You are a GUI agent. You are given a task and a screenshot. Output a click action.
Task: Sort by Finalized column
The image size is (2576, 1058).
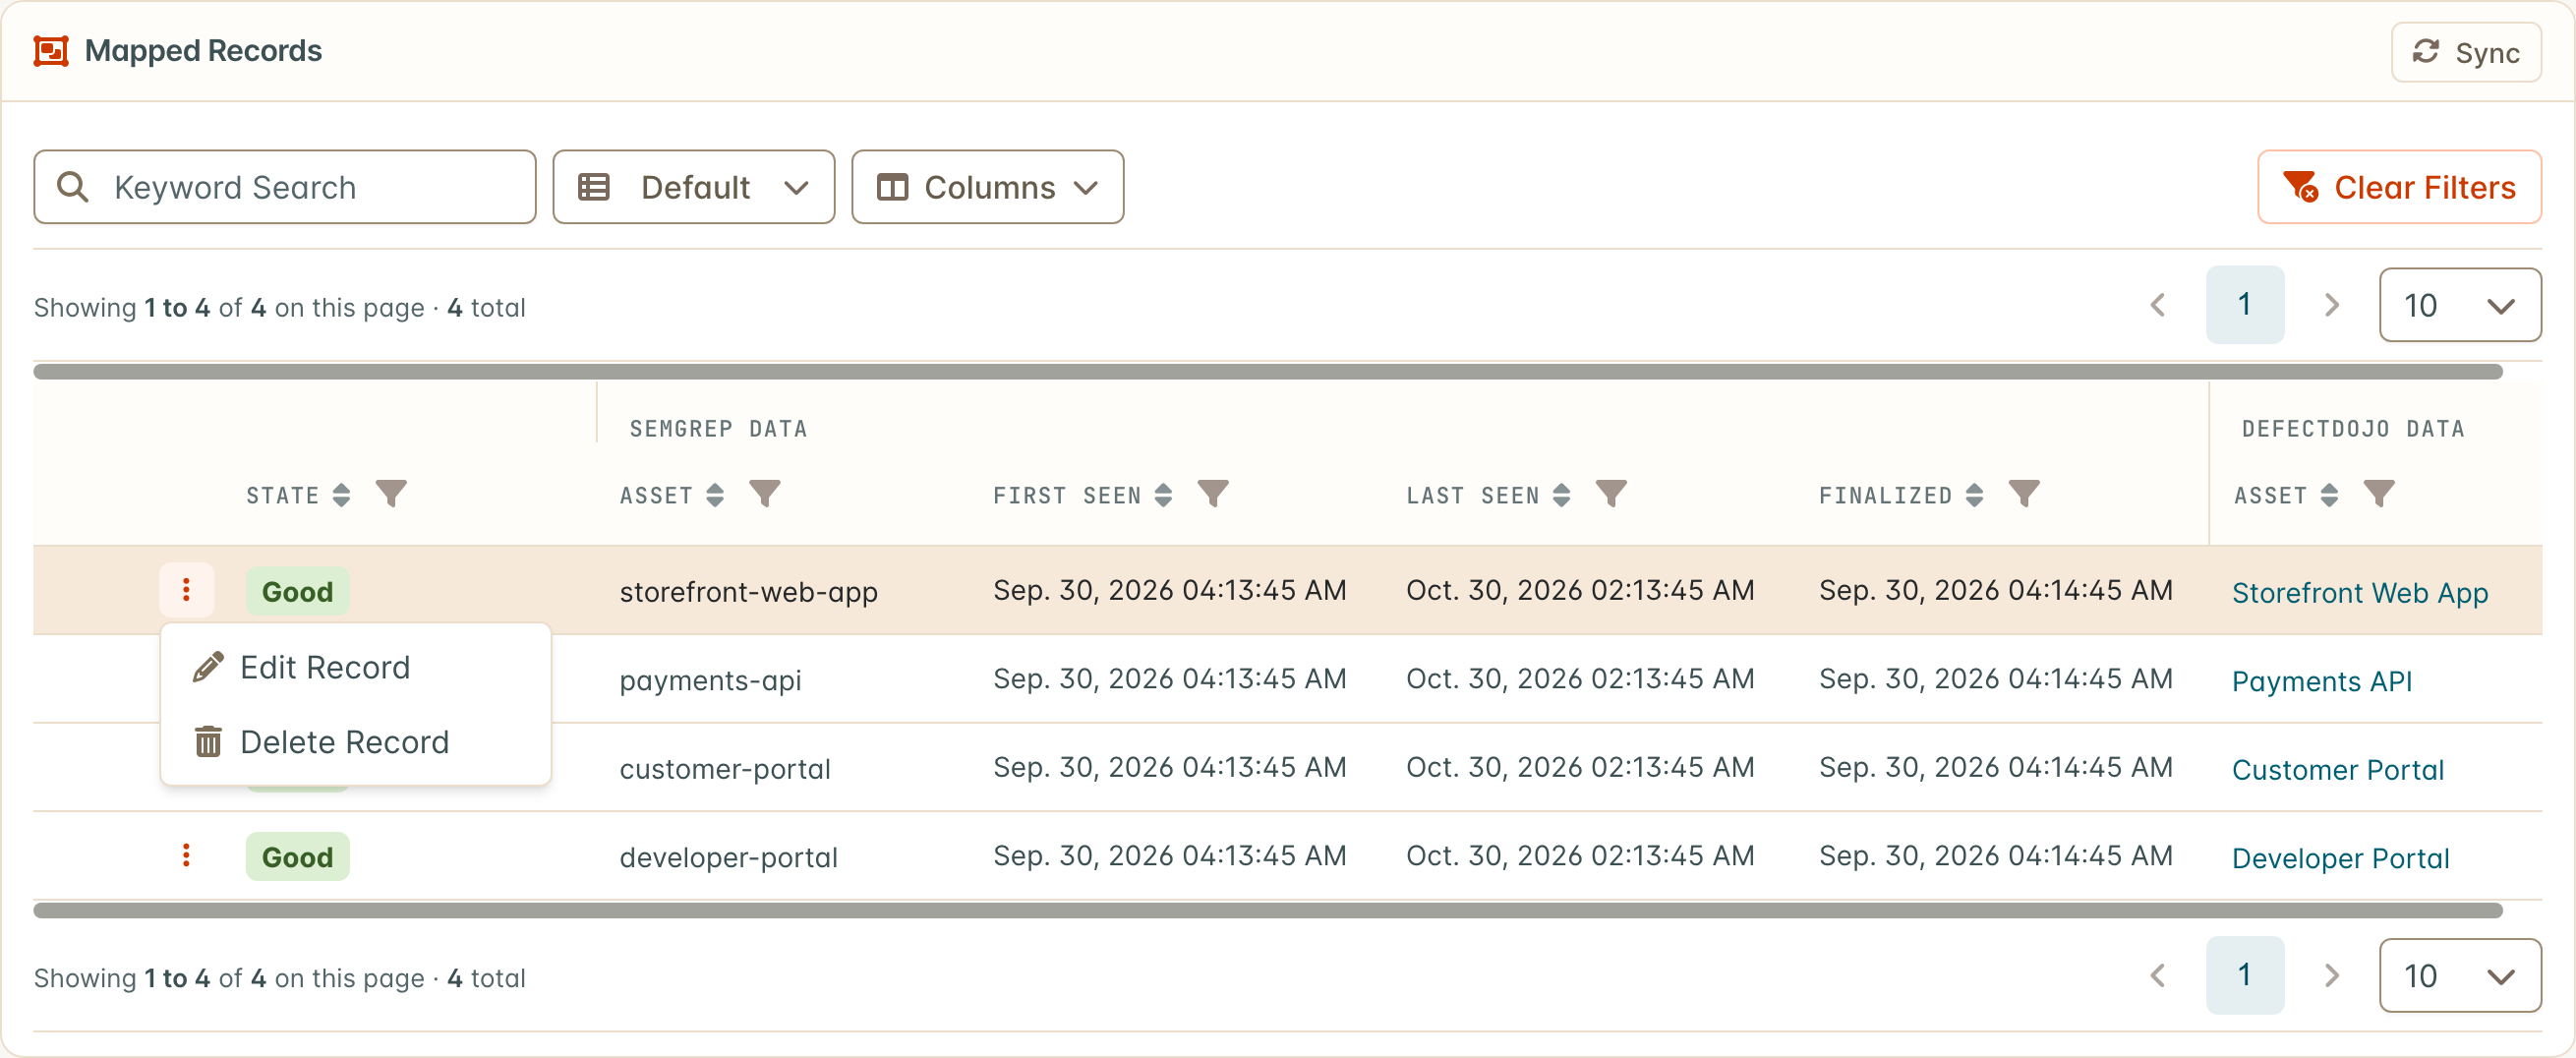tap(1974, 495)
